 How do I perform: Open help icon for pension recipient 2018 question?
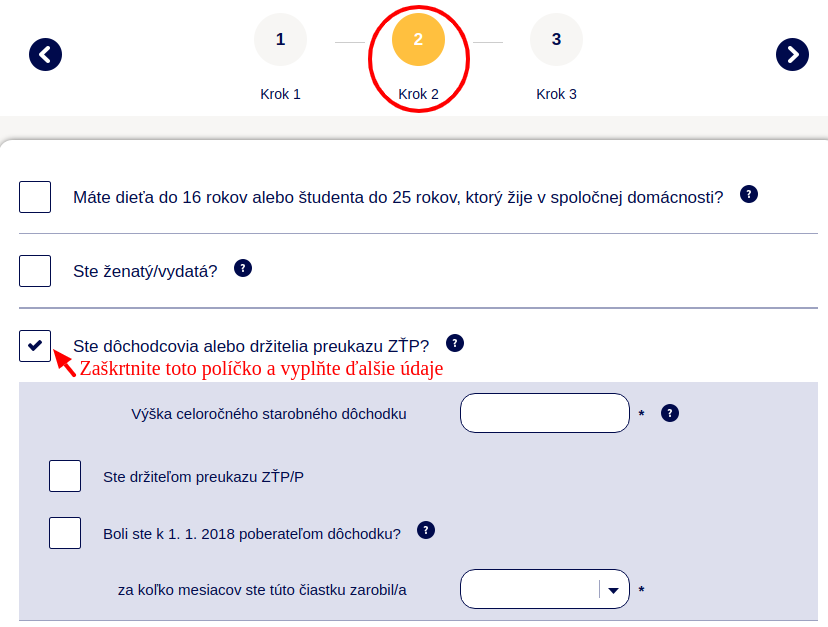coord(426,530)
